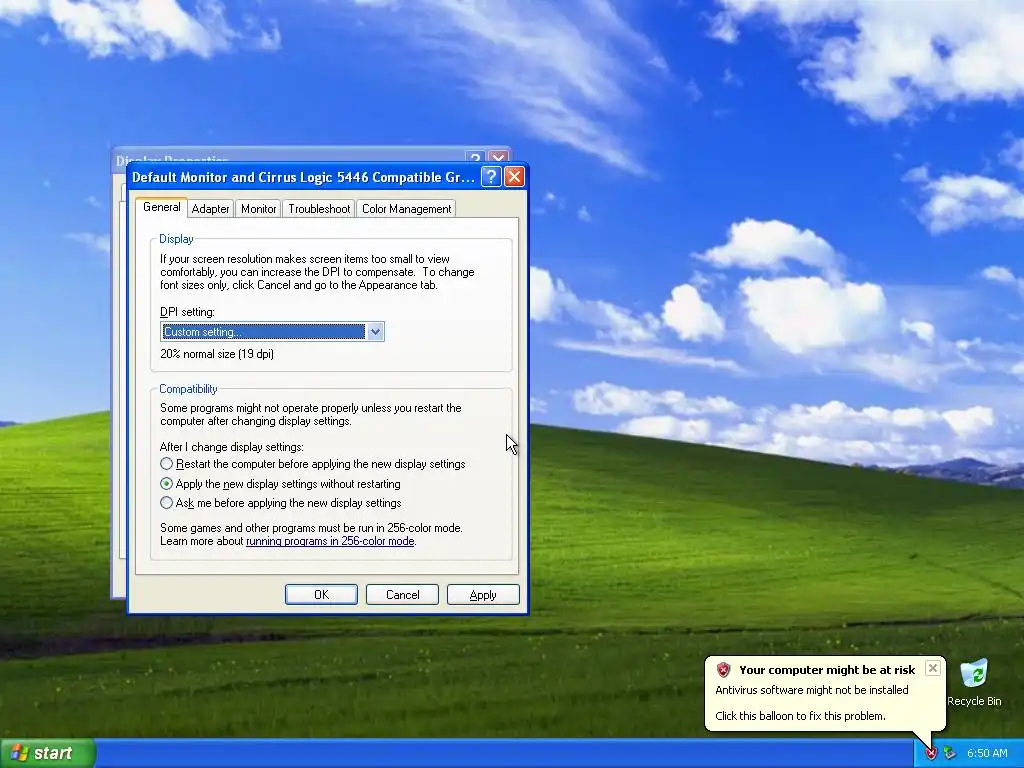The image size is (1024, 768).
Task: Dismiss the security warning balloon
Action: (933, 668)
